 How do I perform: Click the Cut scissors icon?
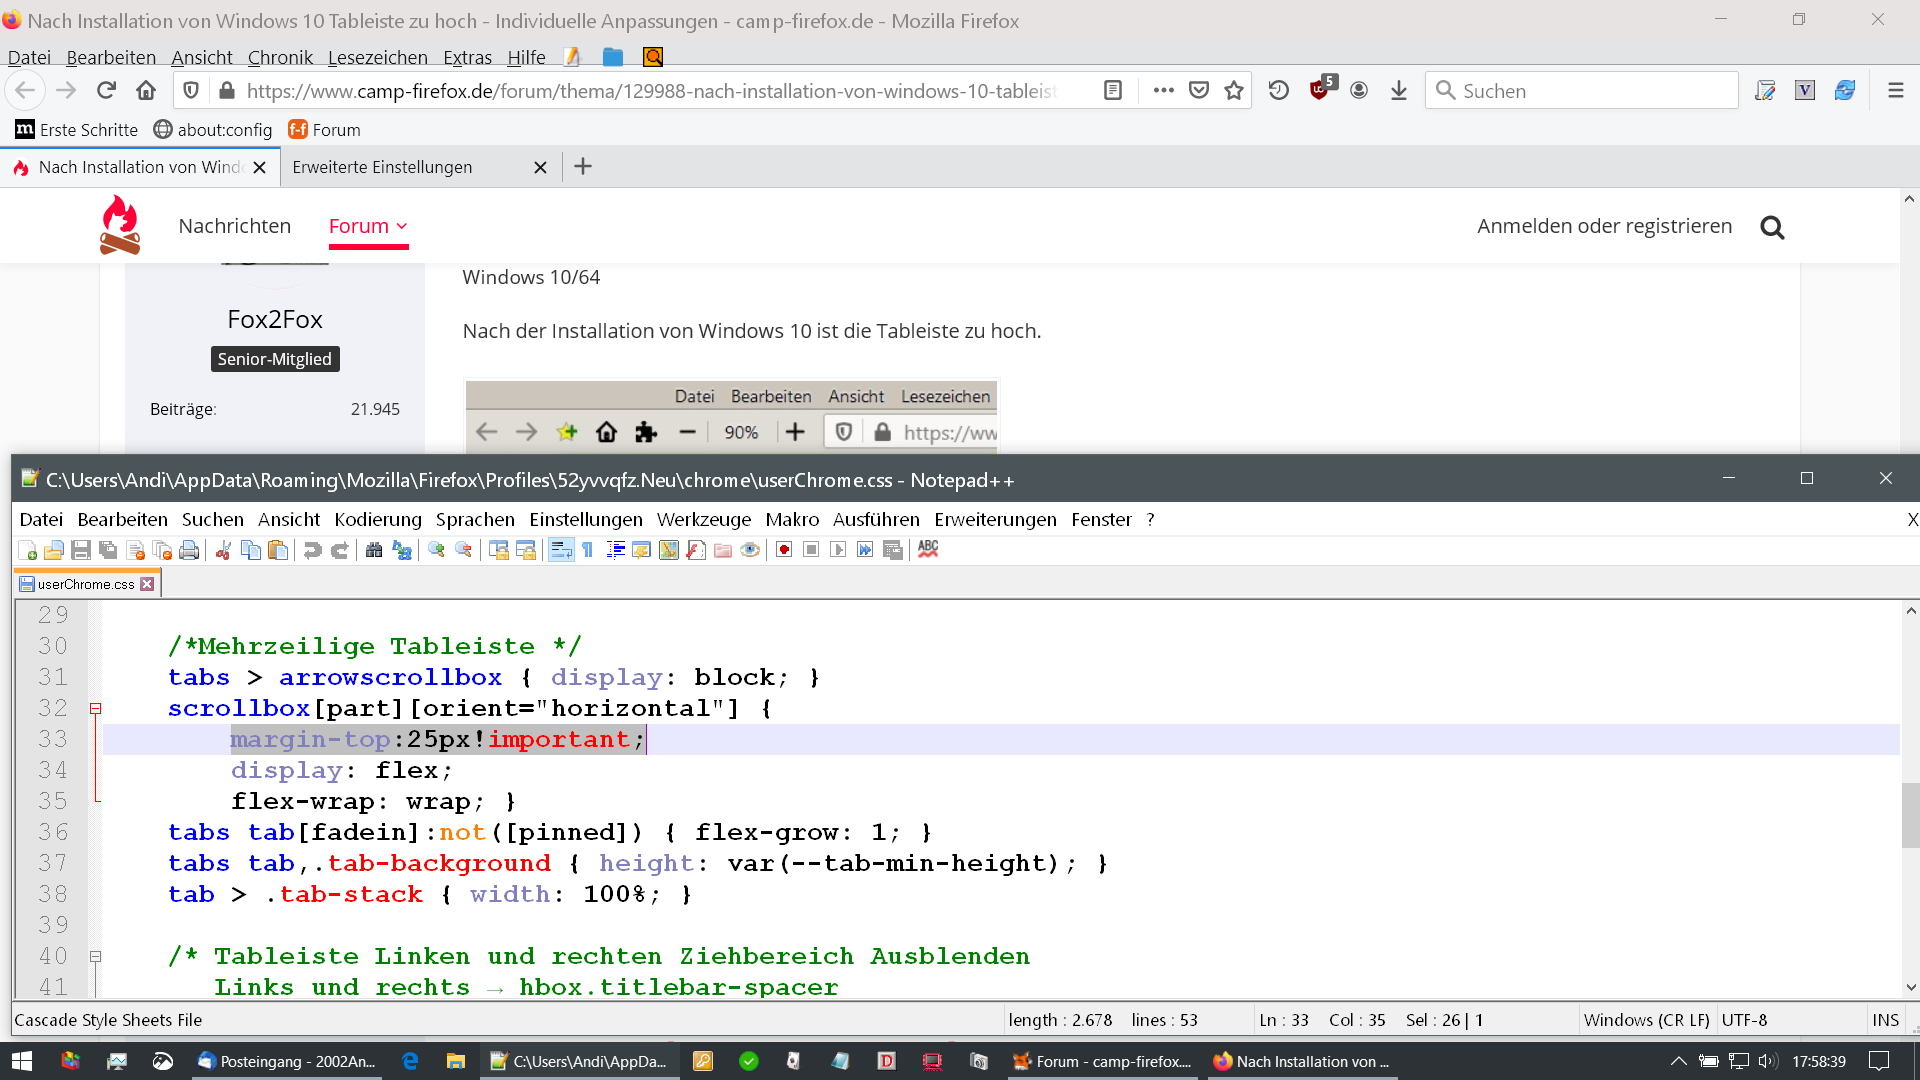point(223,550)
